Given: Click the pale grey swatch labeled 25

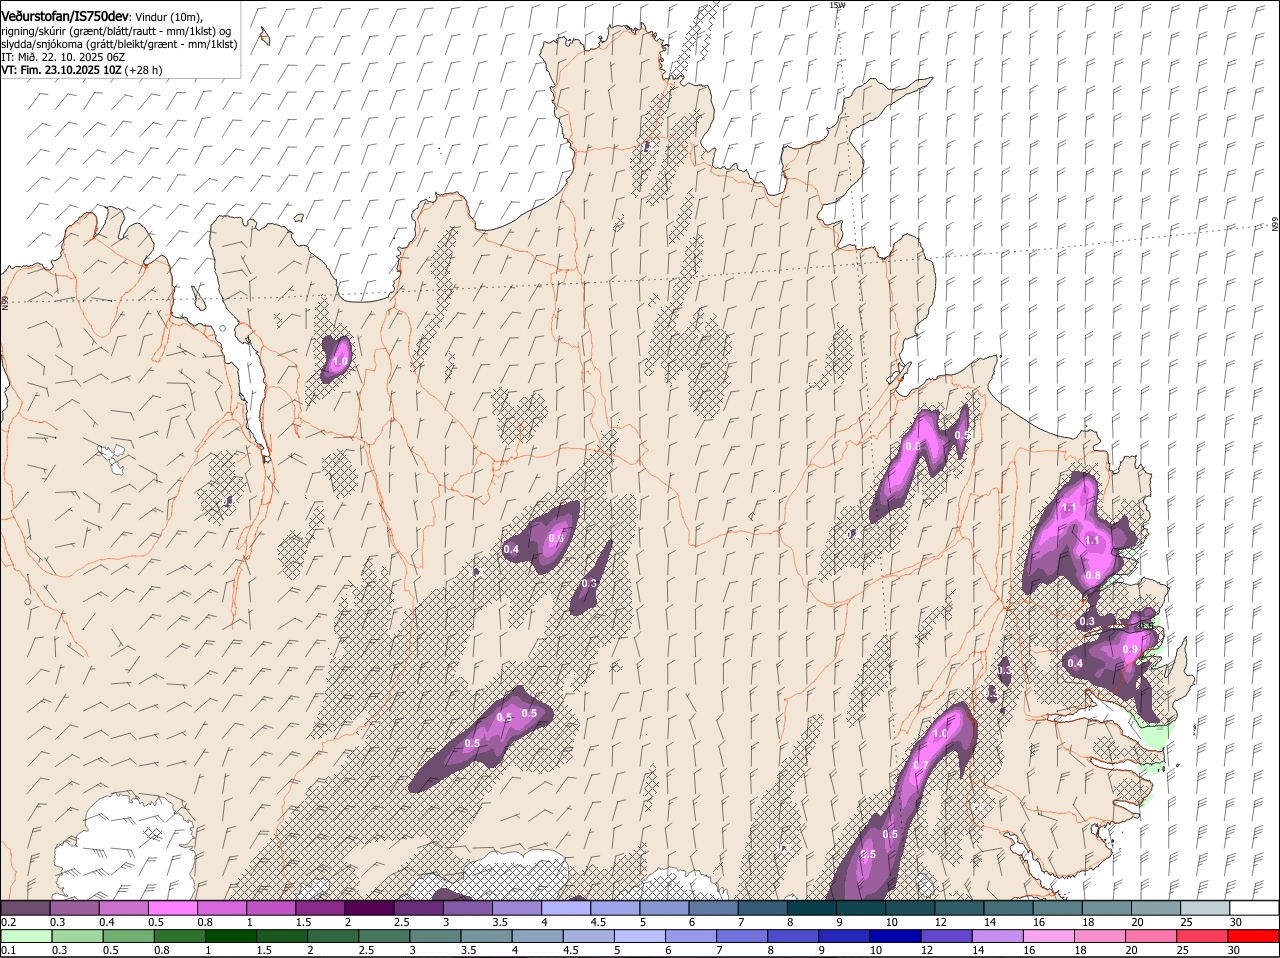Looking at the screenshot, I should 1206,908.
